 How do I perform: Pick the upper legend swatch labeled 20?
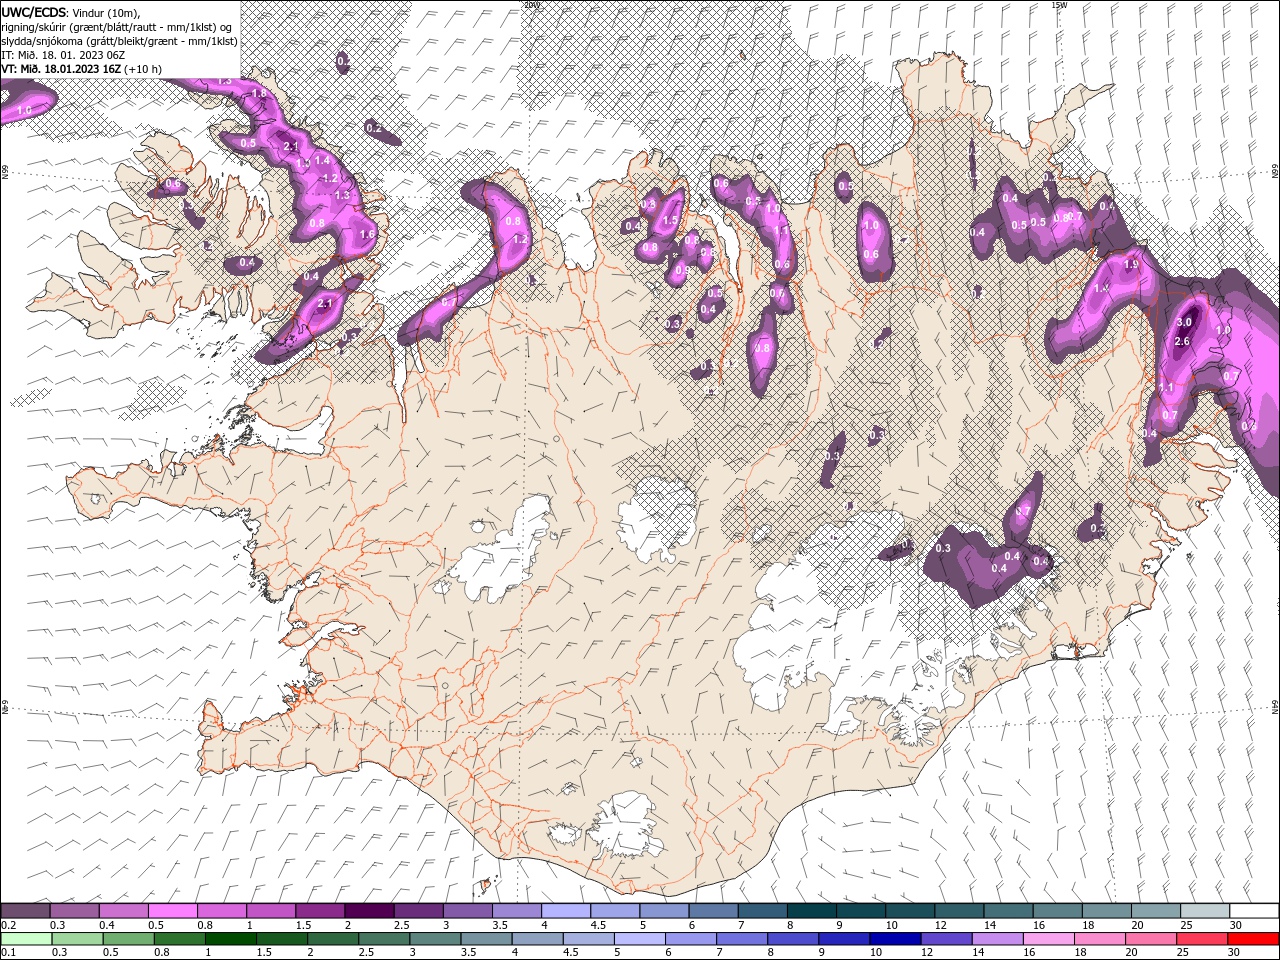[x=1155, y=911]
